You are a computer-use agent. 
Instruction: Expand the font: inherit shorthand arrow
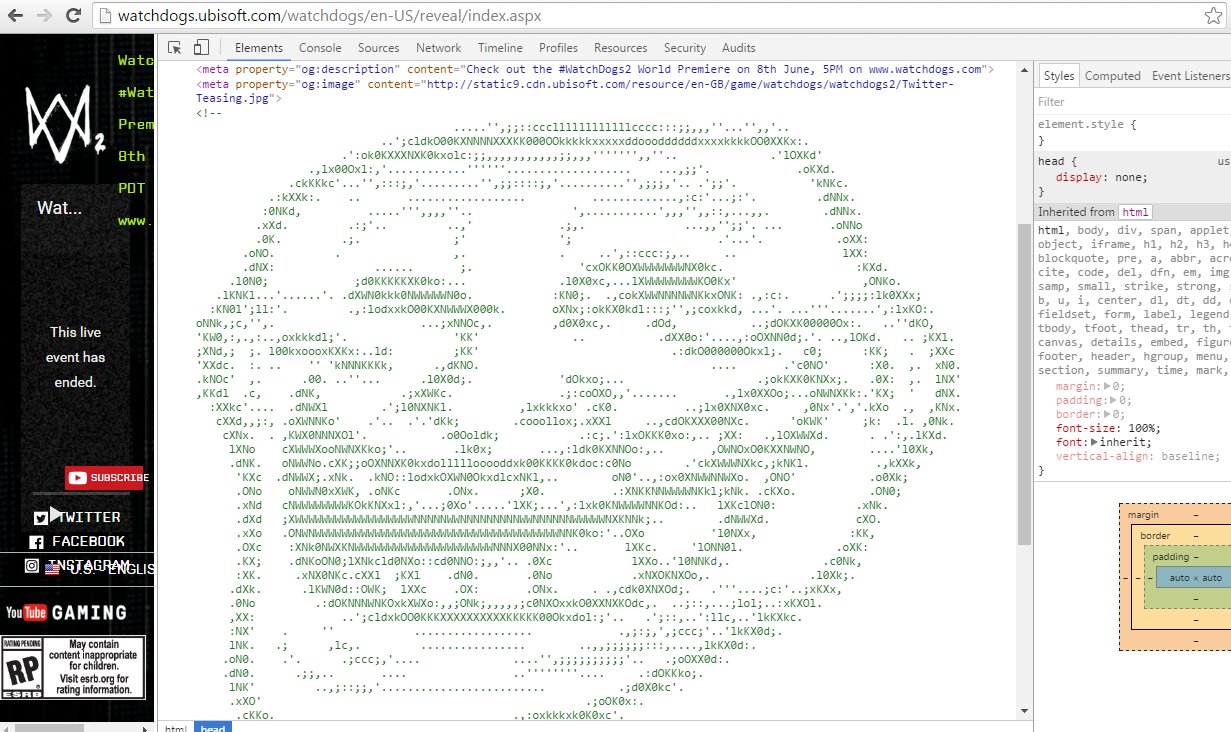point(1095,442)
